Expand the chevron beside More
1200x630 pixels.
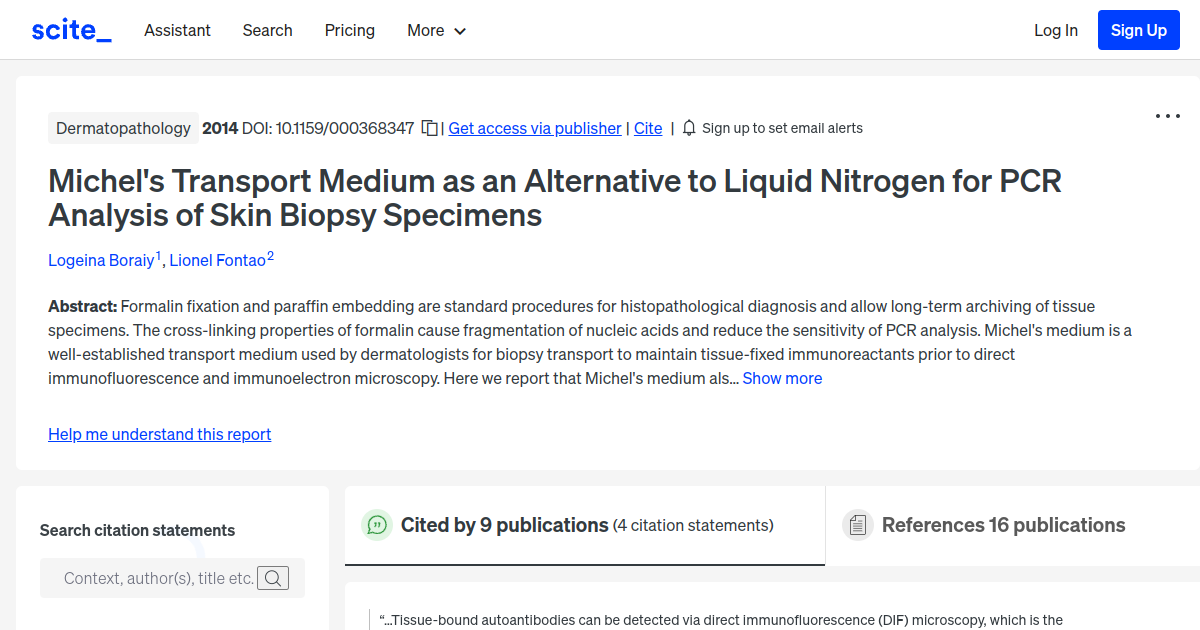(x=461, y=31)
